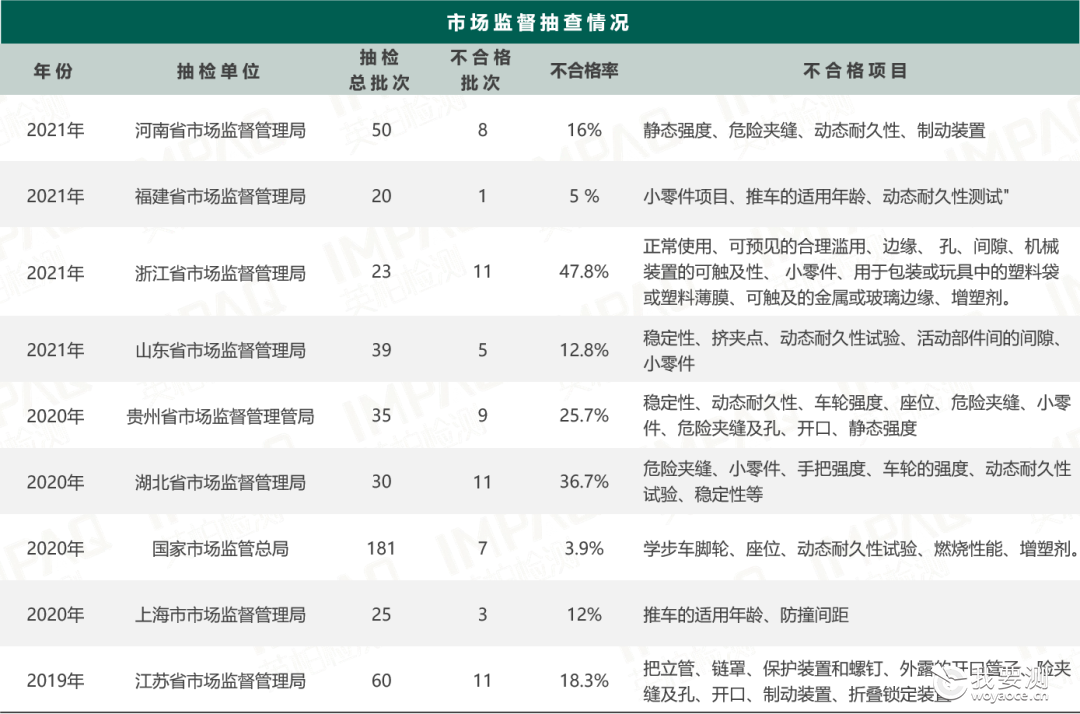Screen dimensions: 1080x714
Task: Select total batches value 23
Action: tap(382, 271)
